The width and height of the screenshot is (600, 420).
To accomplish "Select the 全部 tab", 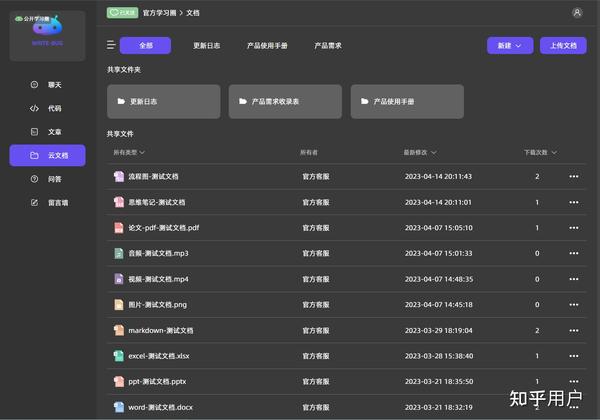I will [145, 46].
